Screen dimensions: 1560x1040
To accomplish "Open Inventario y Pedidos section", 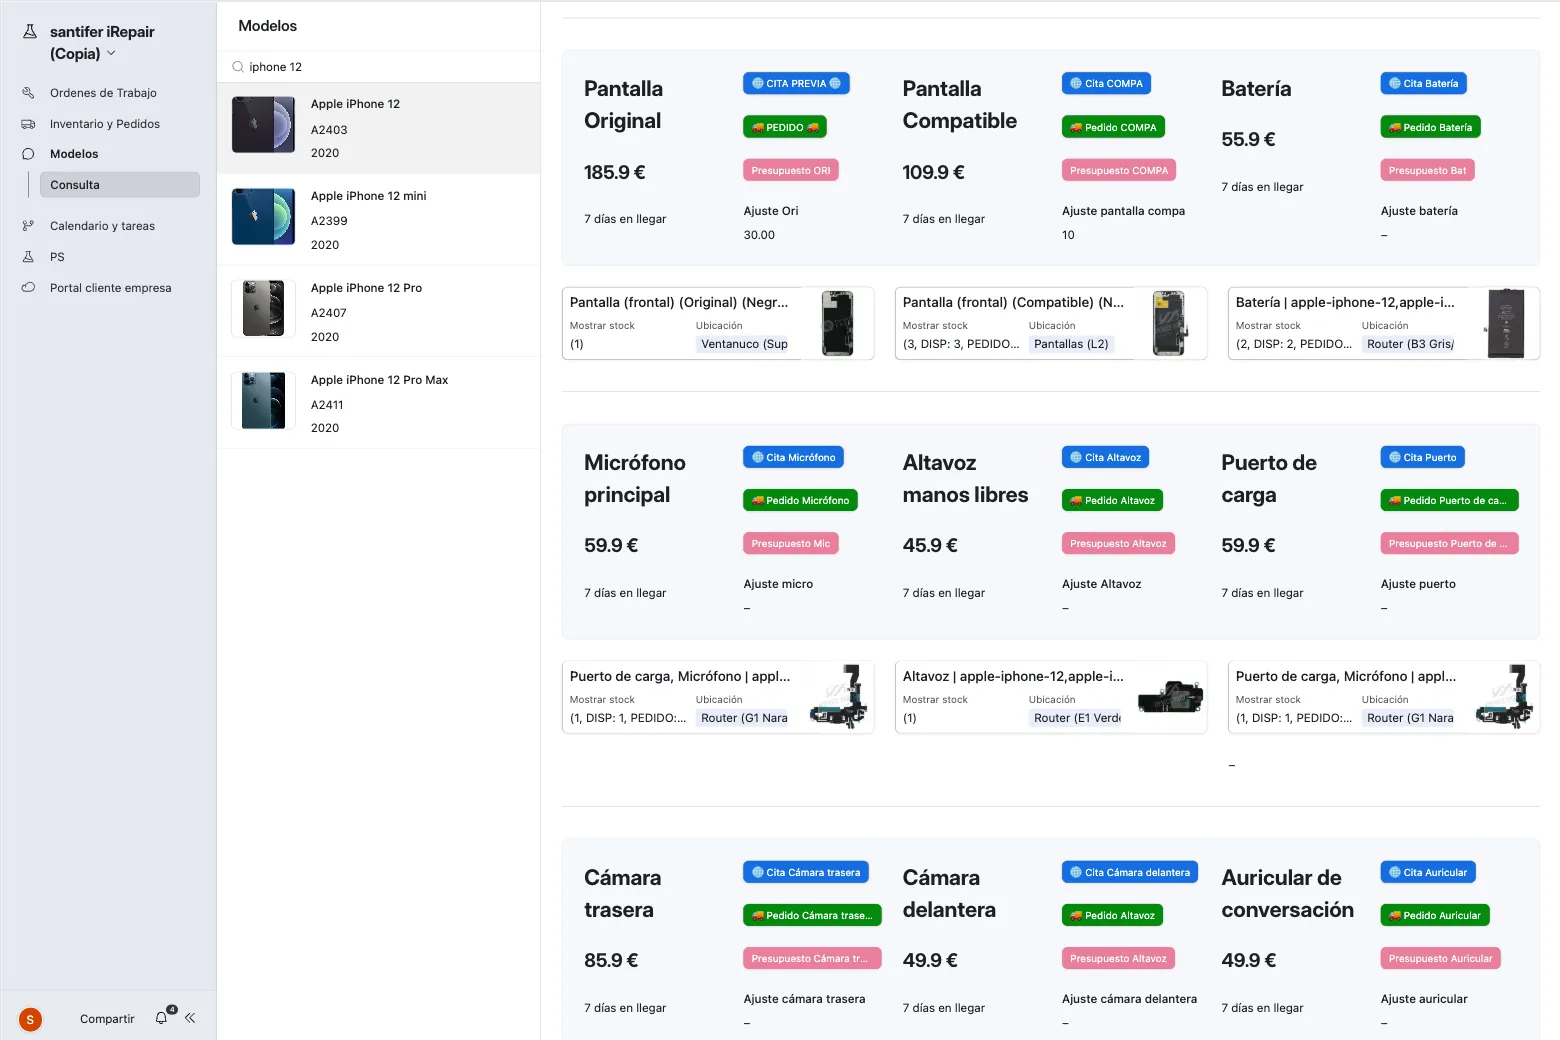I will point(104,123).
